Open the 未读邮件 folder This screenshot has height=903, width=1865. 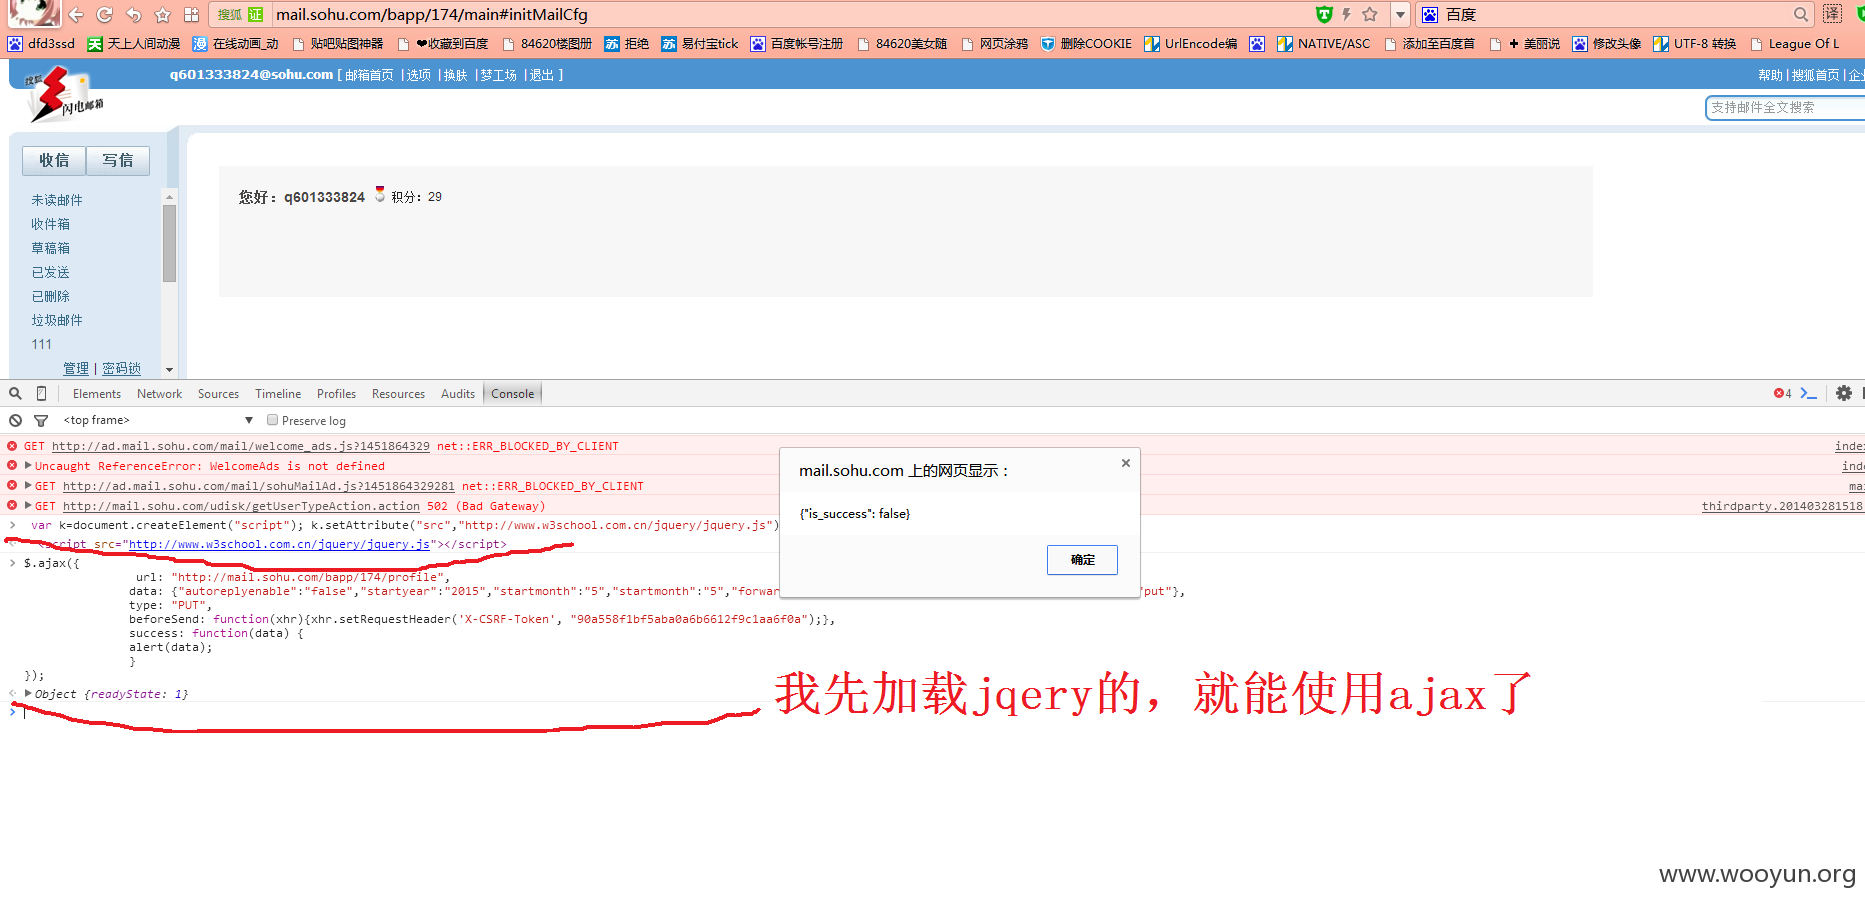coord(57,200)
